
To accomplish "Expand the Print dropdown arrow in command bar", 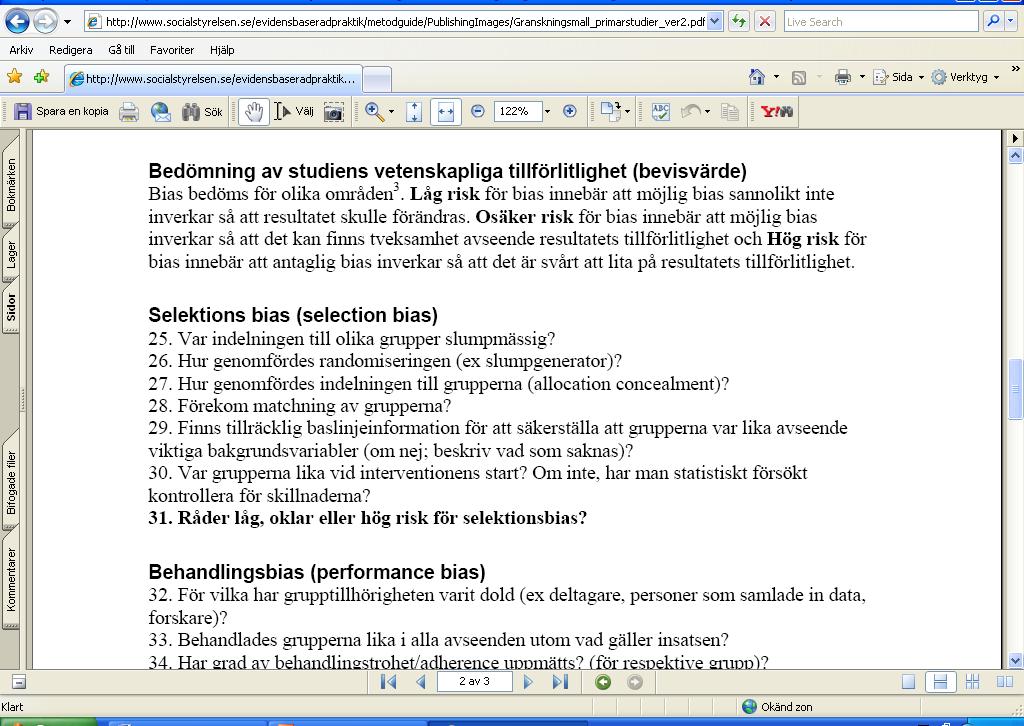I will pyautogui.click(x=862, y=77).
